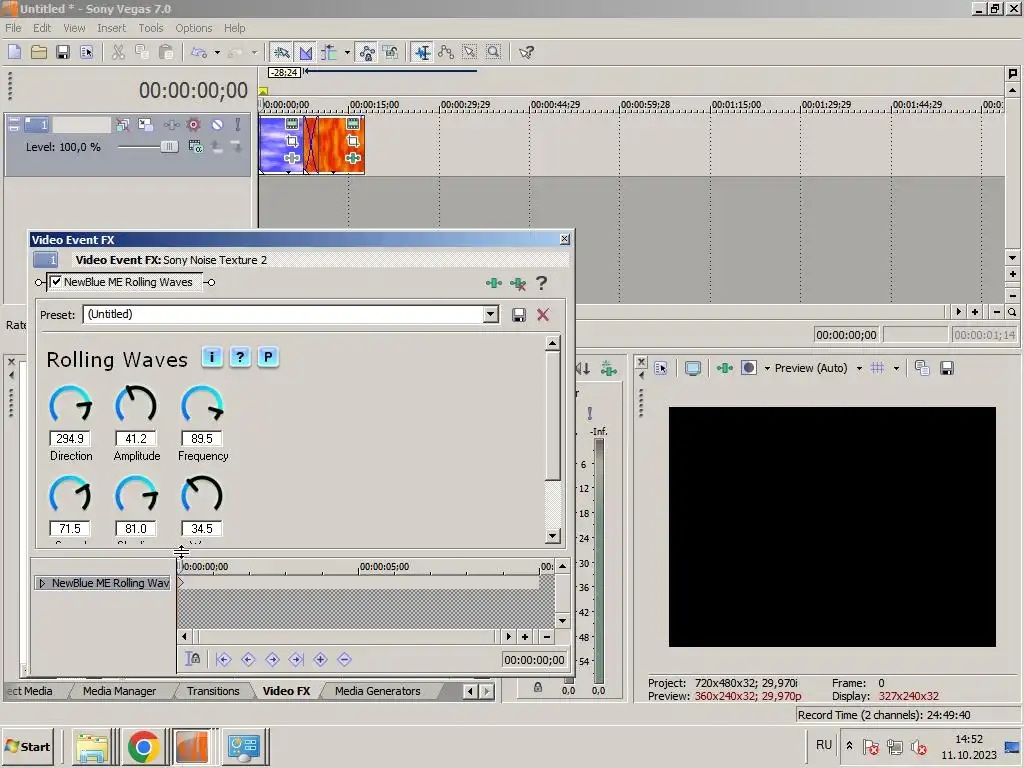Switch to the Media Manager tab
The height and width of the screenshot is (768, 1024).
(120, 691)
